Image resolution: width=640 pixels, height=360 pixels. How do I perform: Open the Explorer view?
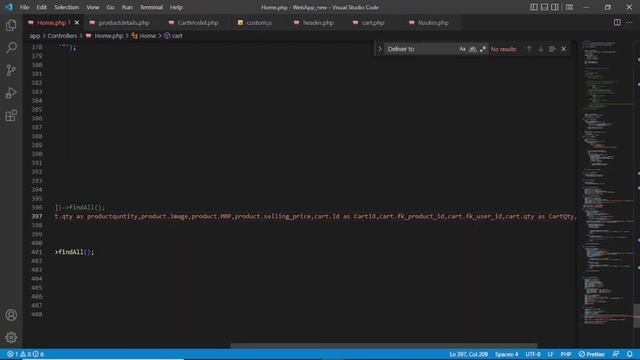(11, 25)
